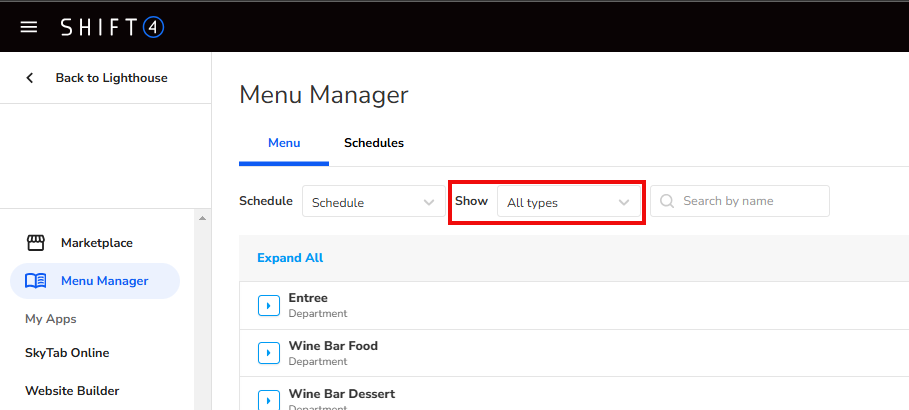Click the back arrow beside Back to Lighthouse
Screen dimensions: 909x410
[30, 78]
